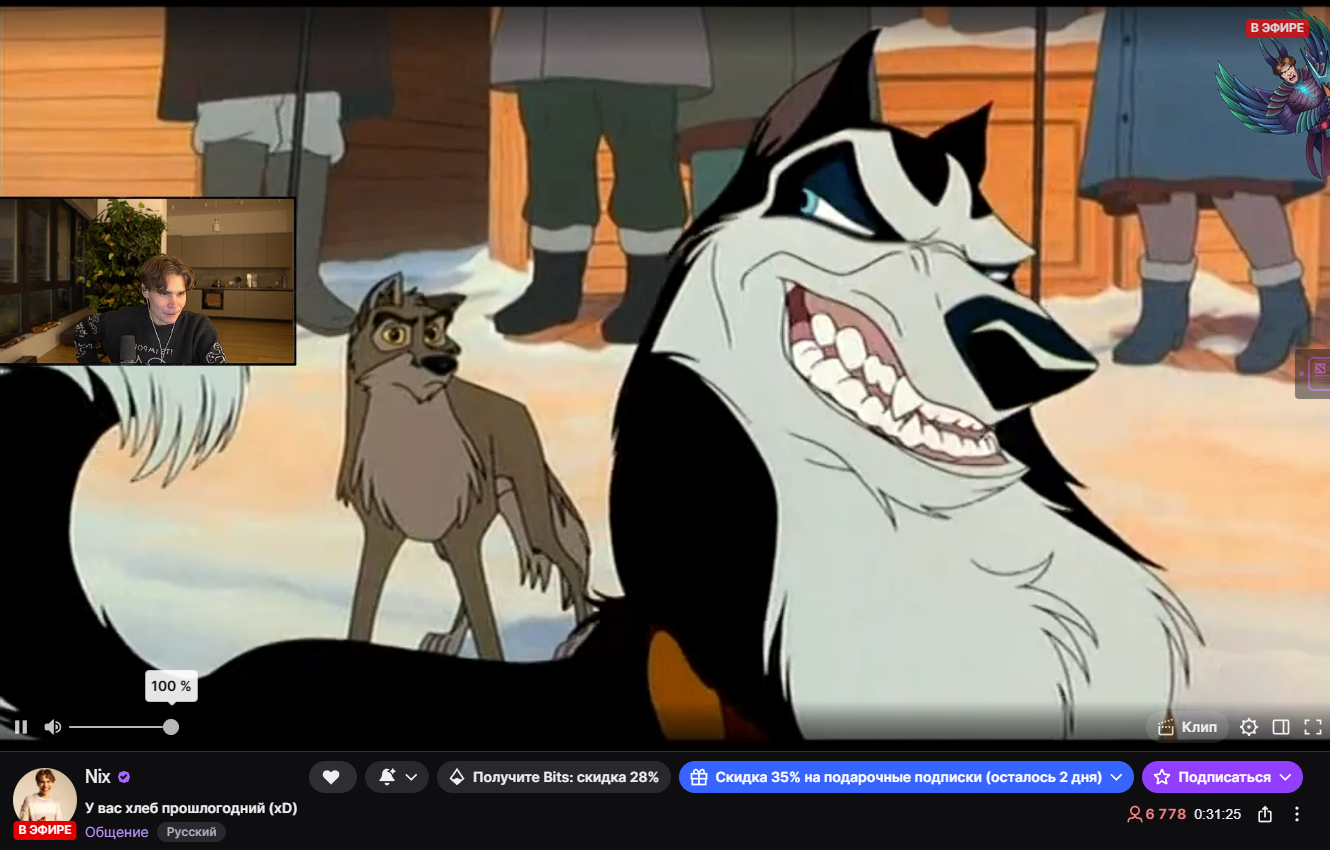Open the notification bell dropdown
The height and width of the screenshot is (850, 1330).
coord(397,777)
